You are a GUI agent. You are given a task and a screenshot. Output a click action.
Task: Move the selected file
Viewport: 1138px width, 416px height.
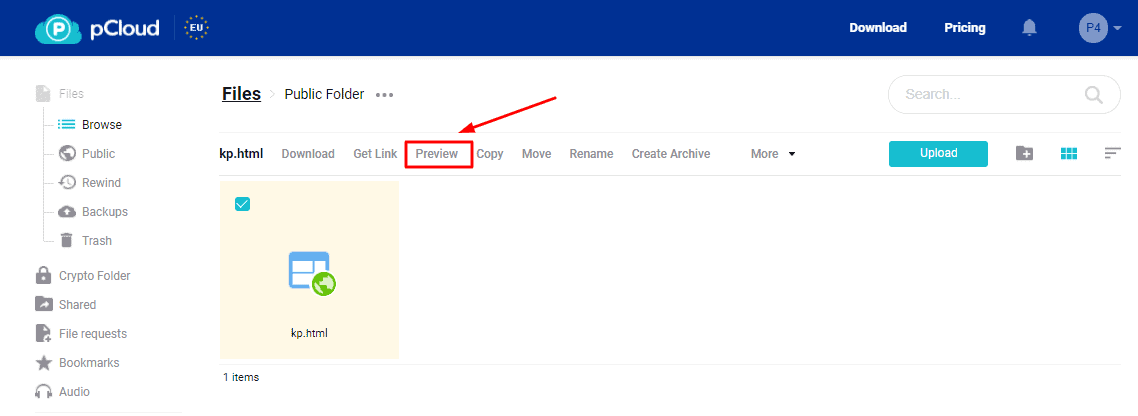[536, 154]
